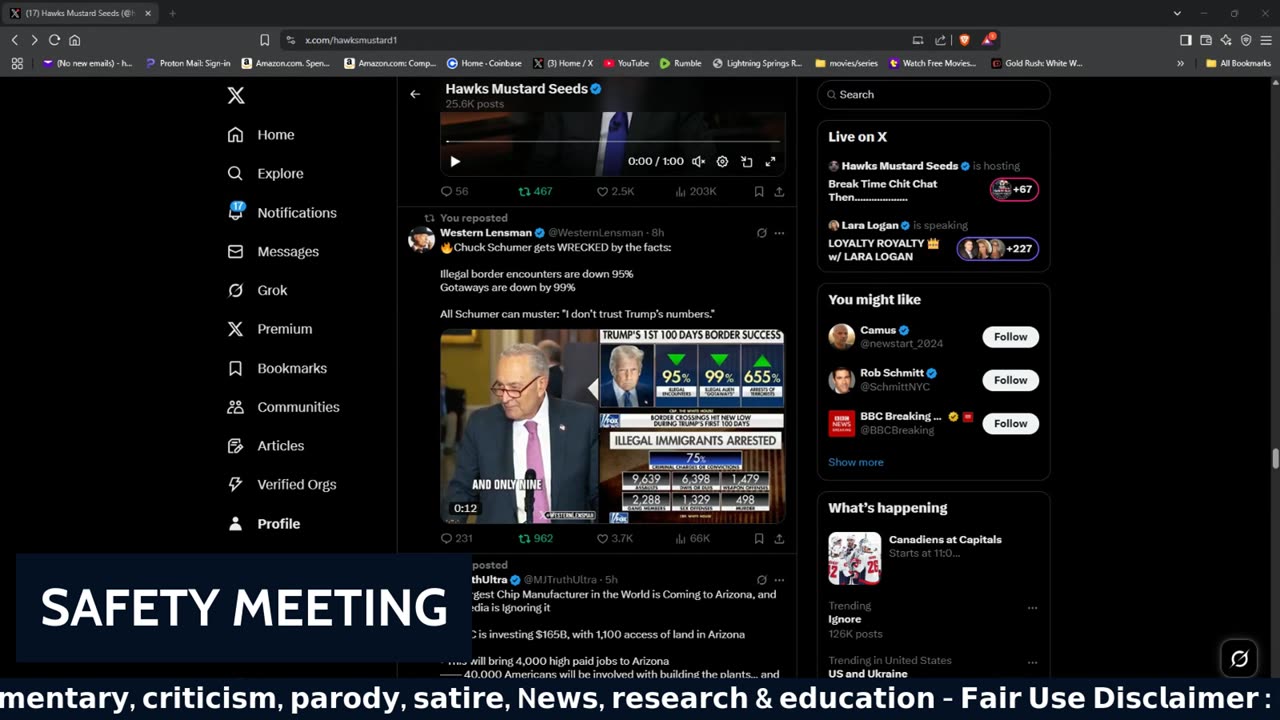This screenshot has width=1280, height=720.
Task: Play the top video
Action: 455,161
